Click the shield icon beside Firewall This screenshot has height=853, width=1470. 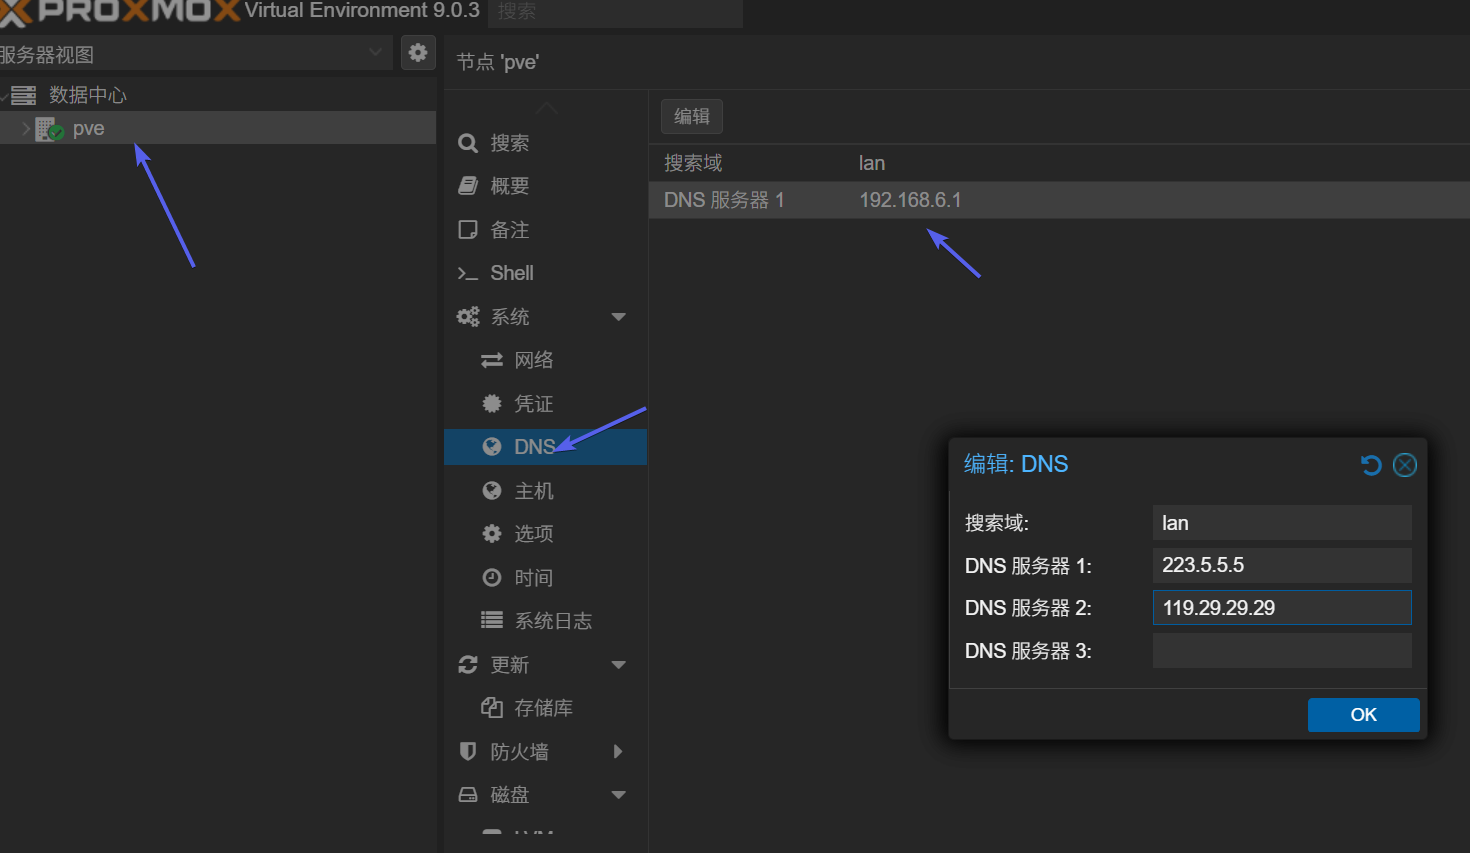pos(467,751)
